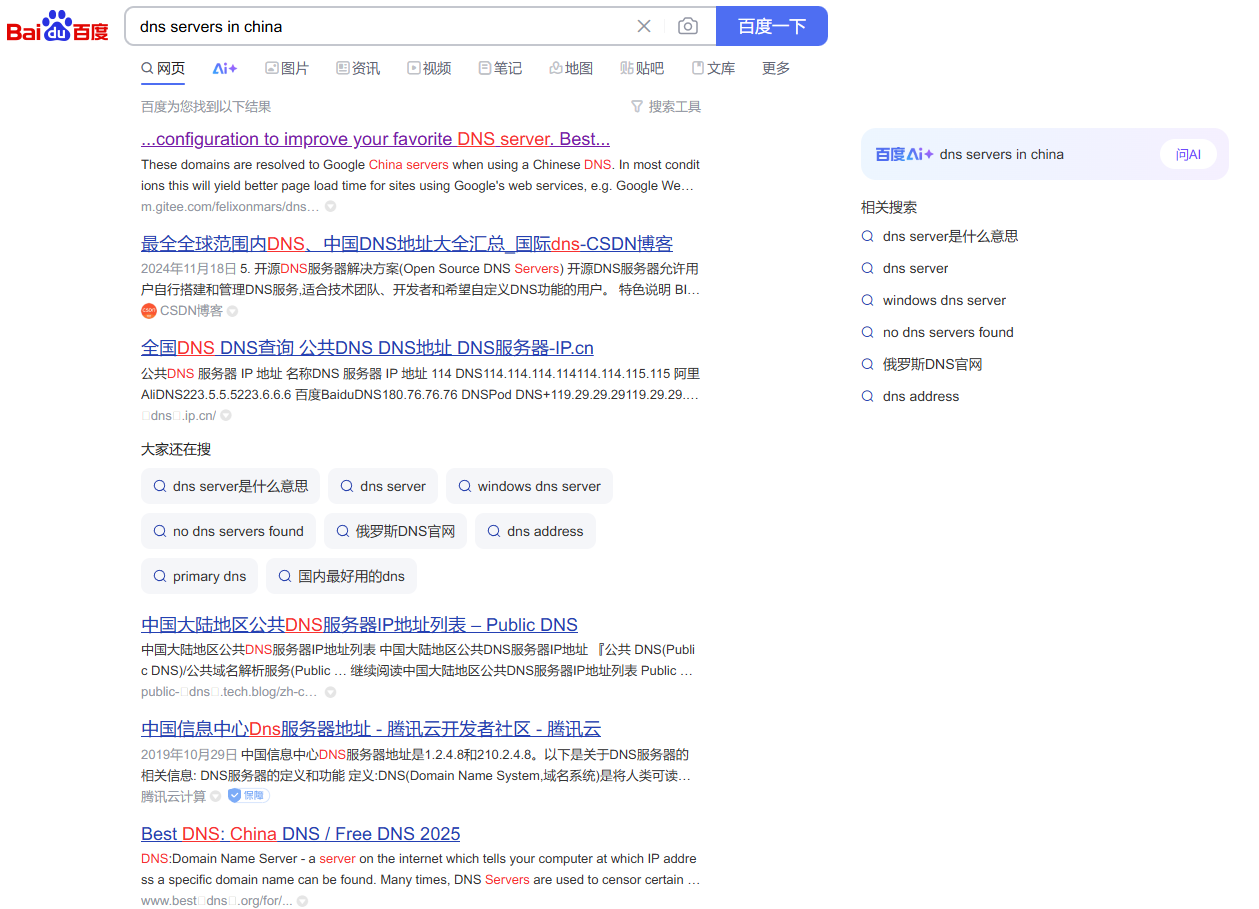Click the CSDN博客 source name
The image size is (1259, 909).
click(191, 311)
